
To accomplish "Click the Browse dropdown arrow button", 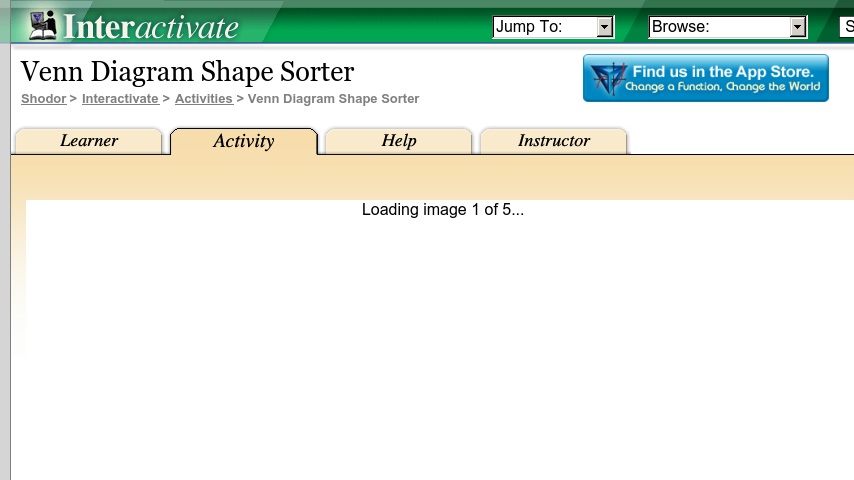I will coord(797,27).
